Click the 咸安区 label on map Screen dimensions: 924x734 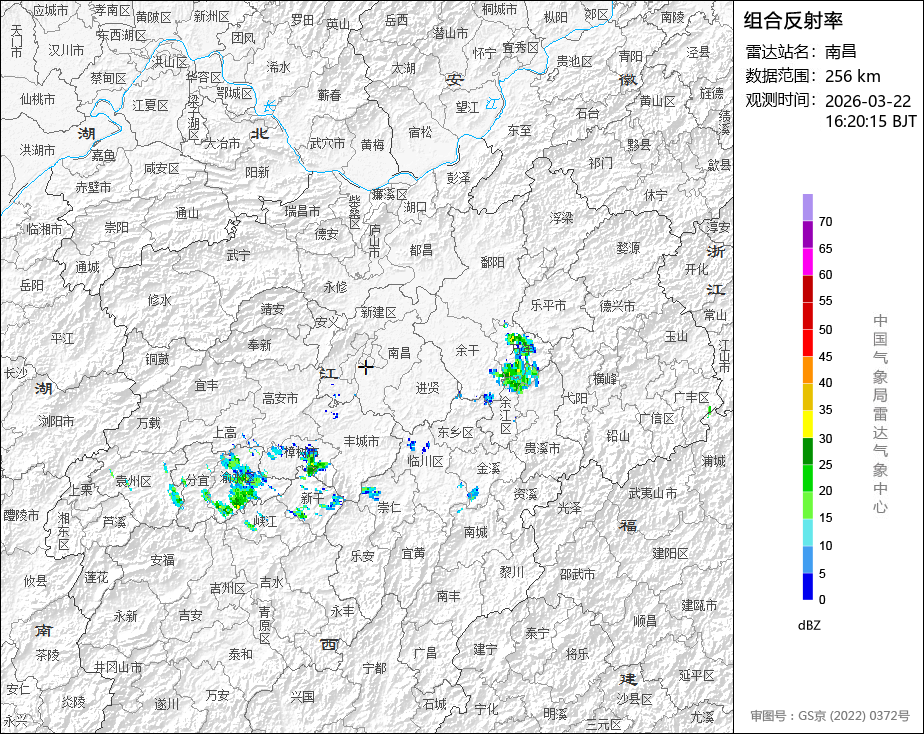(161, 168)
